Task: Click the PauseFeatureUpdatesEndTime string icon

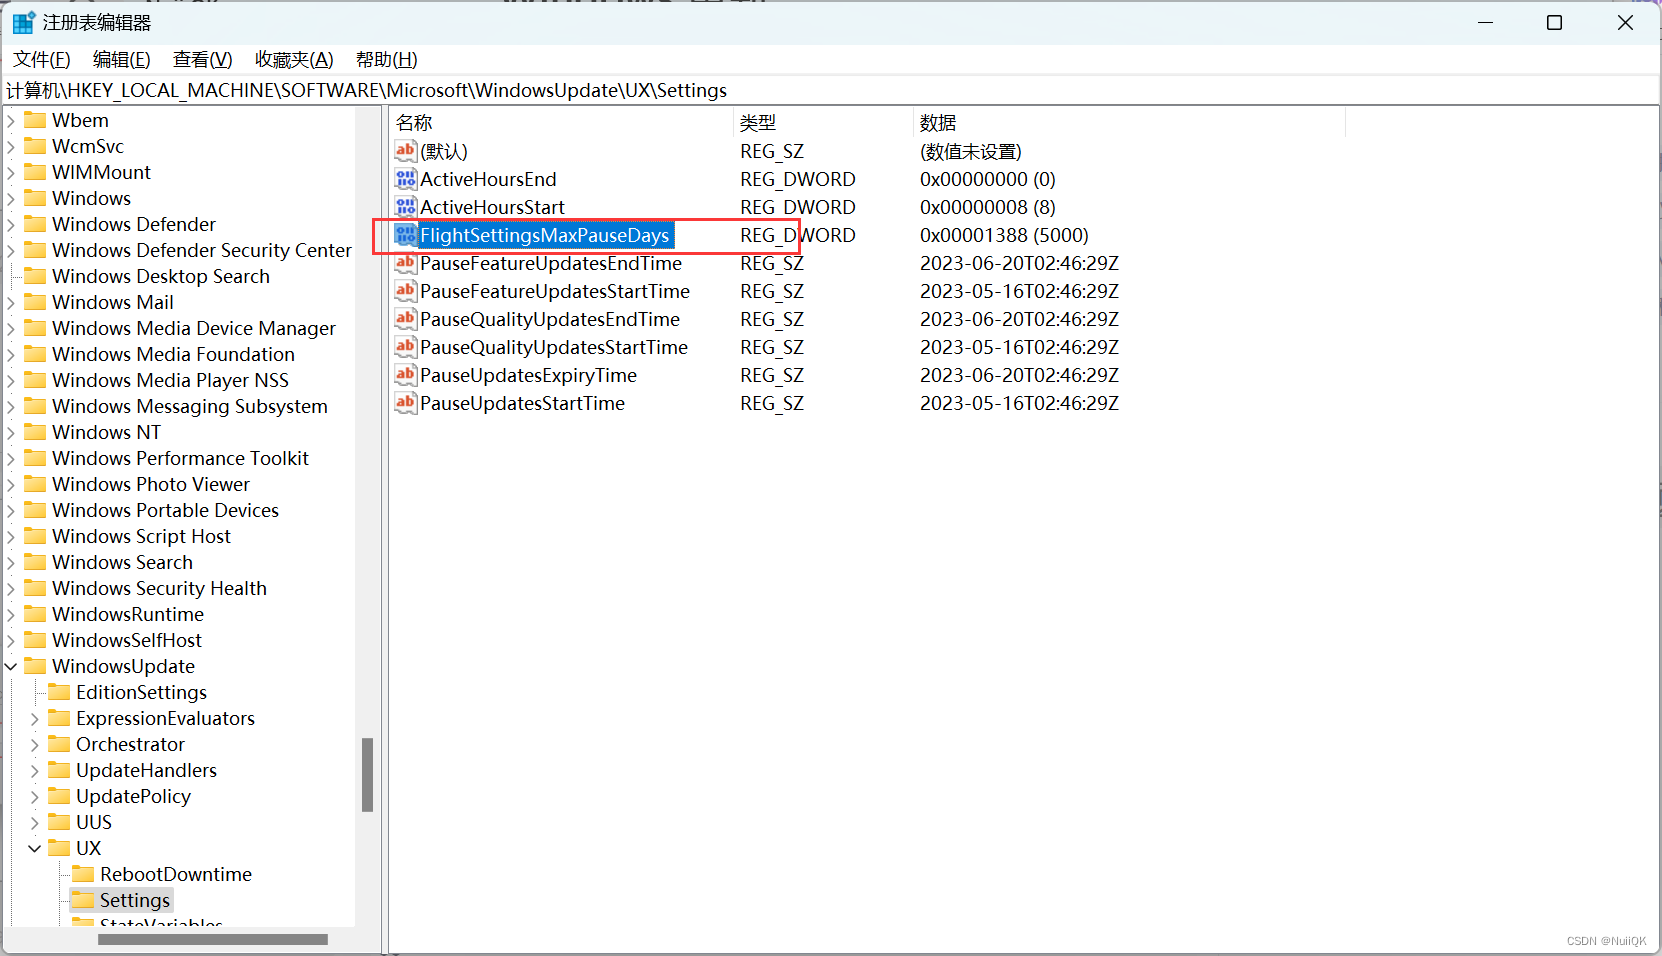Action: coord(405,263)
